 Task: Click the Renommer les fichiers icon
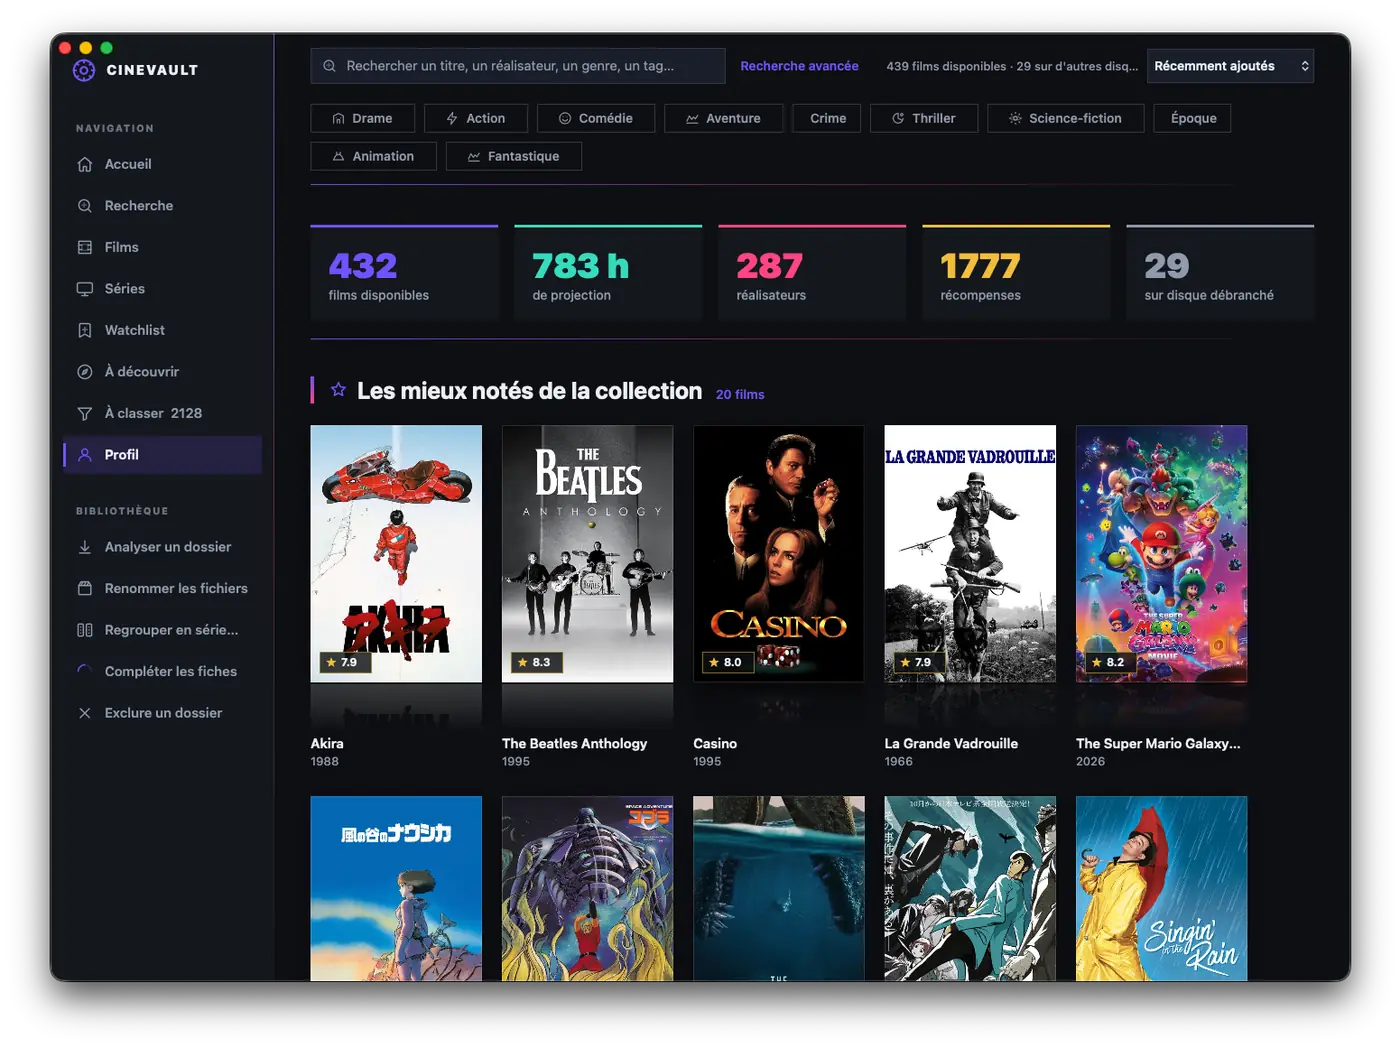(x=85, y=589)
